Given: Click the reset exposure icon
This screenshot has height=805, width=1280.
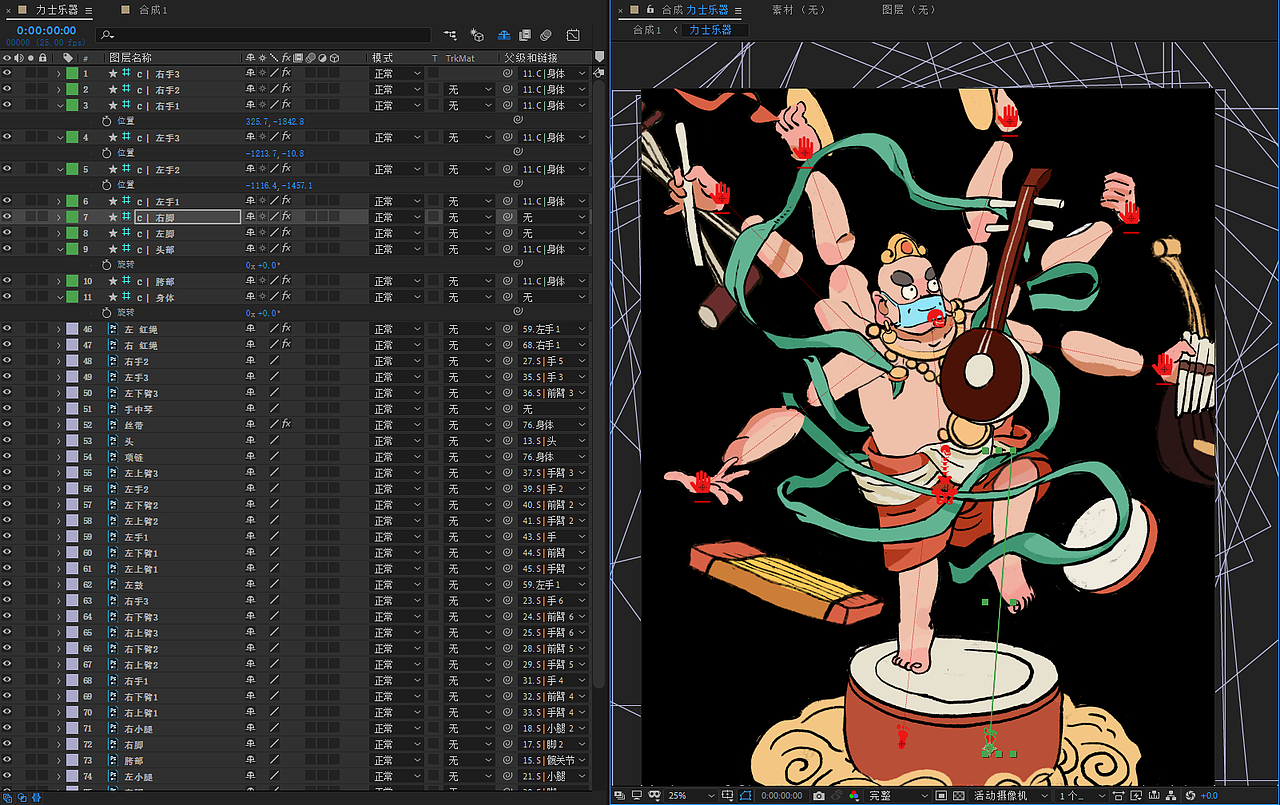Looking at the screenshot, I should point(1189,795).
